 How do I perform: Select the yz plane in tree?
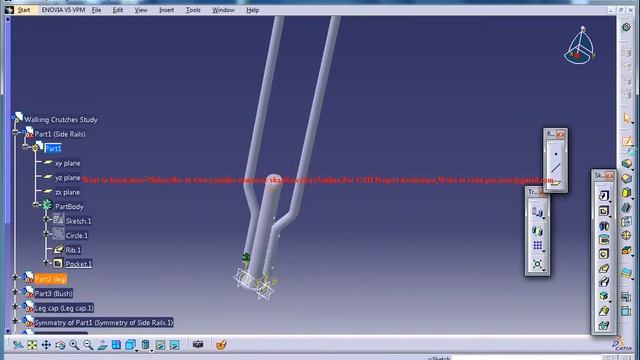point(67,178)
